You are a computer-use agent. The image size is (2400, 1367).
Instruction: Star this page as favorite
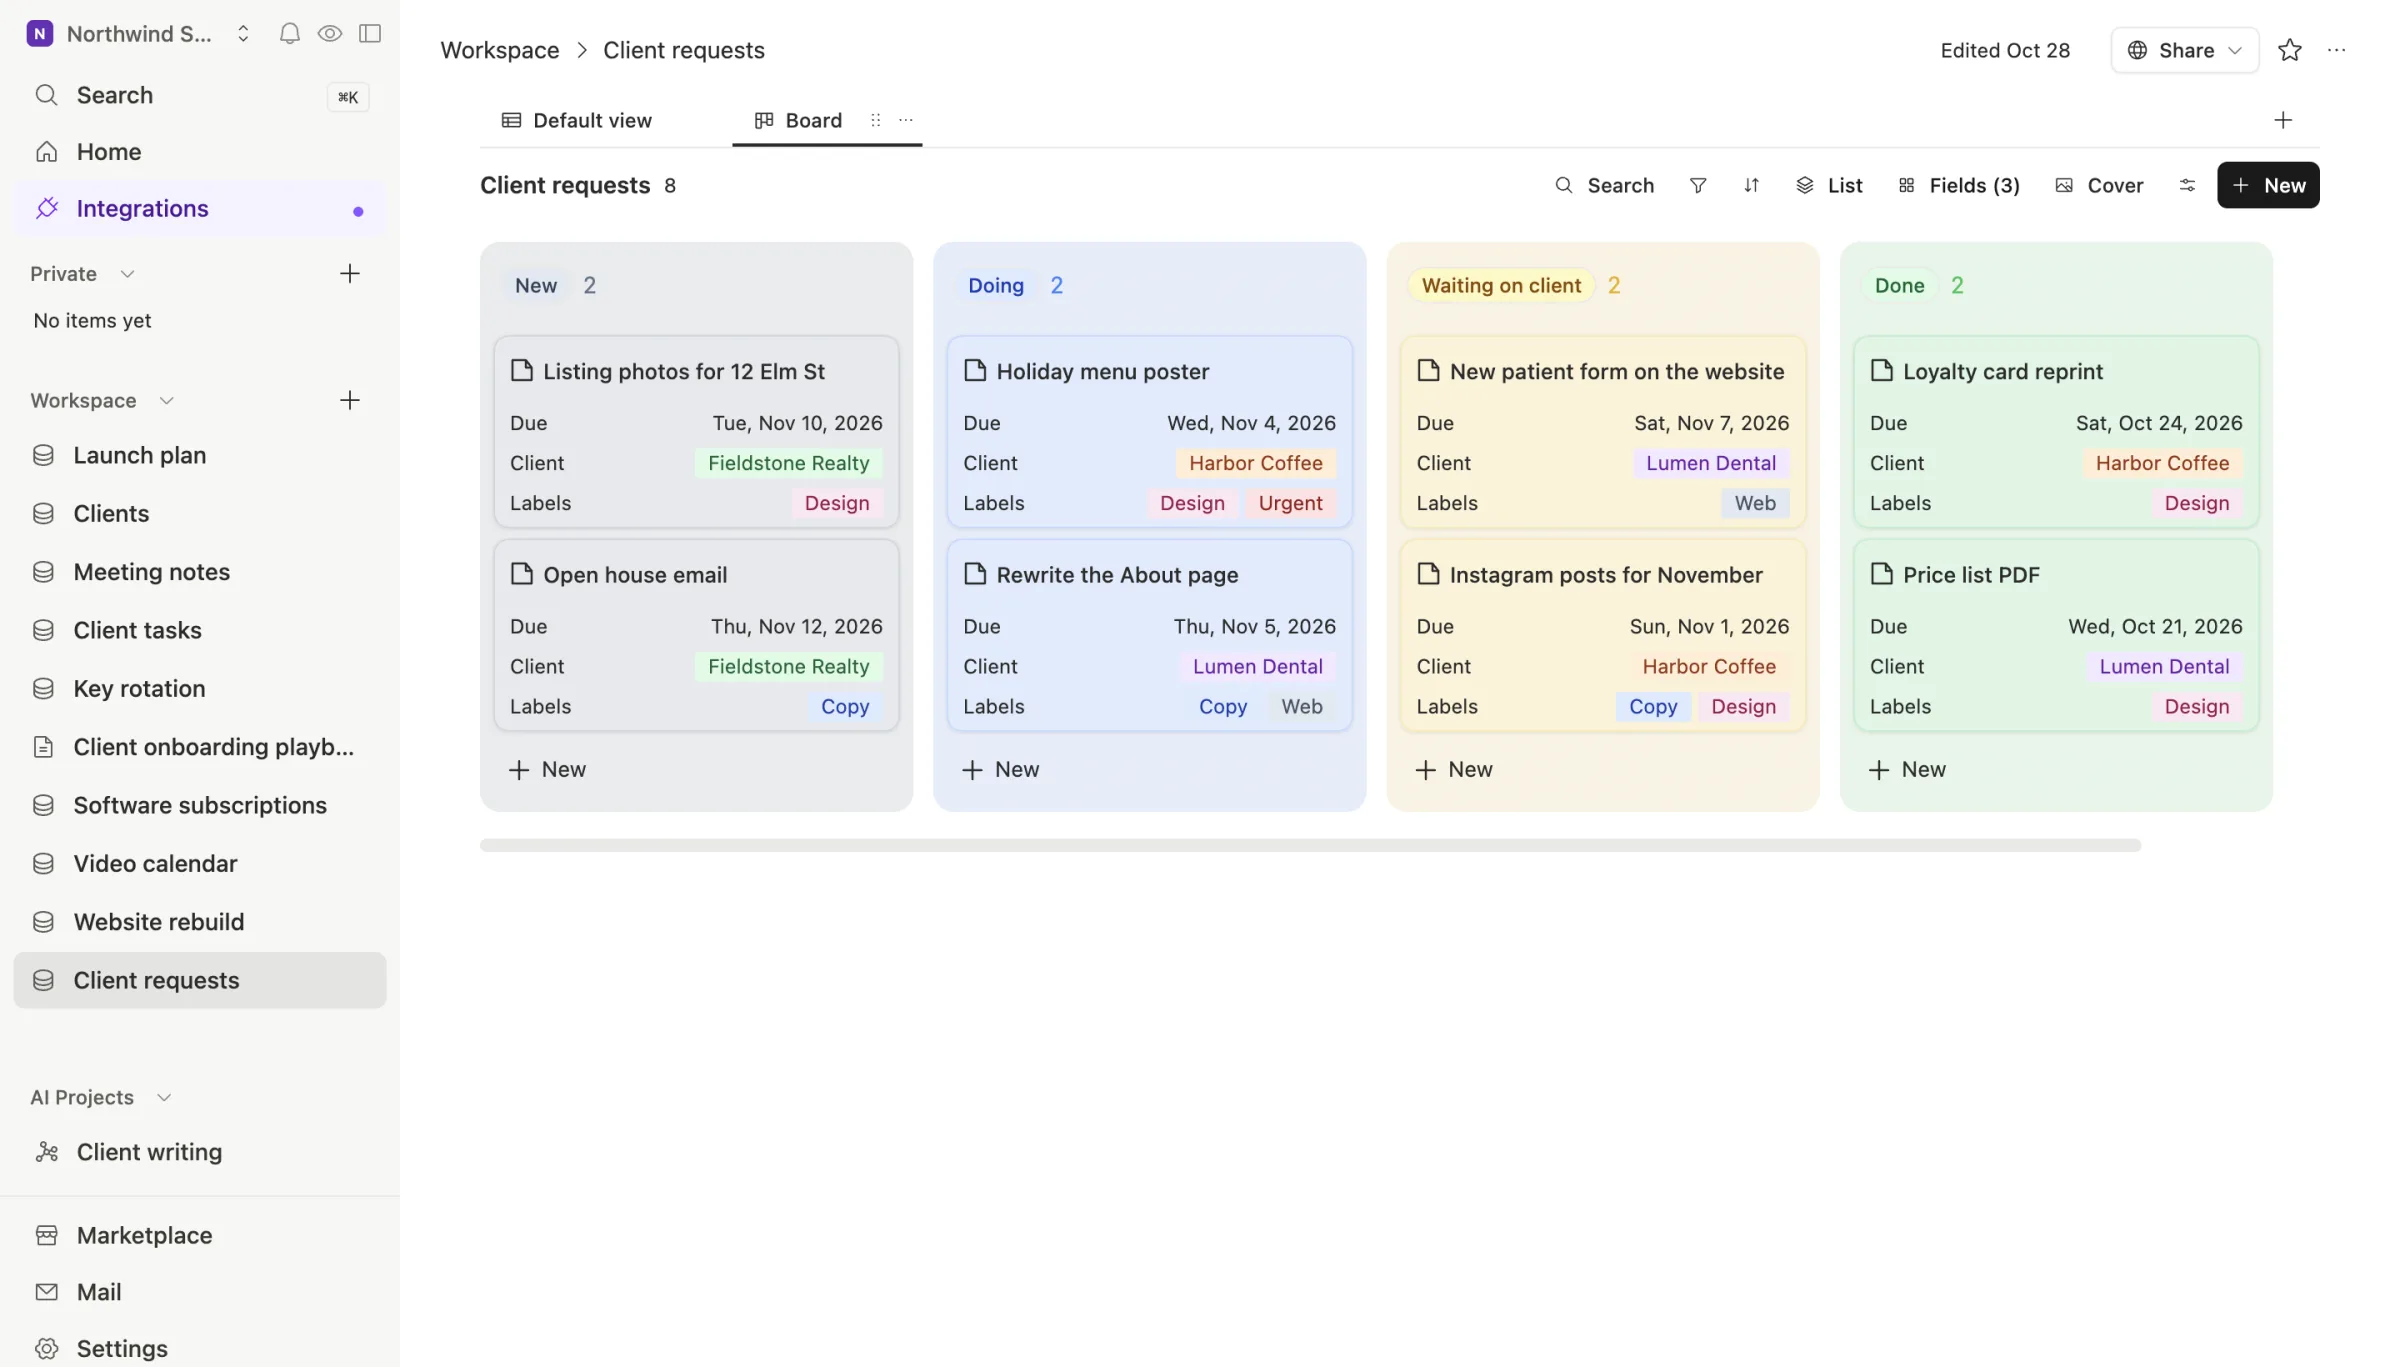click(x=2290, y=51)
